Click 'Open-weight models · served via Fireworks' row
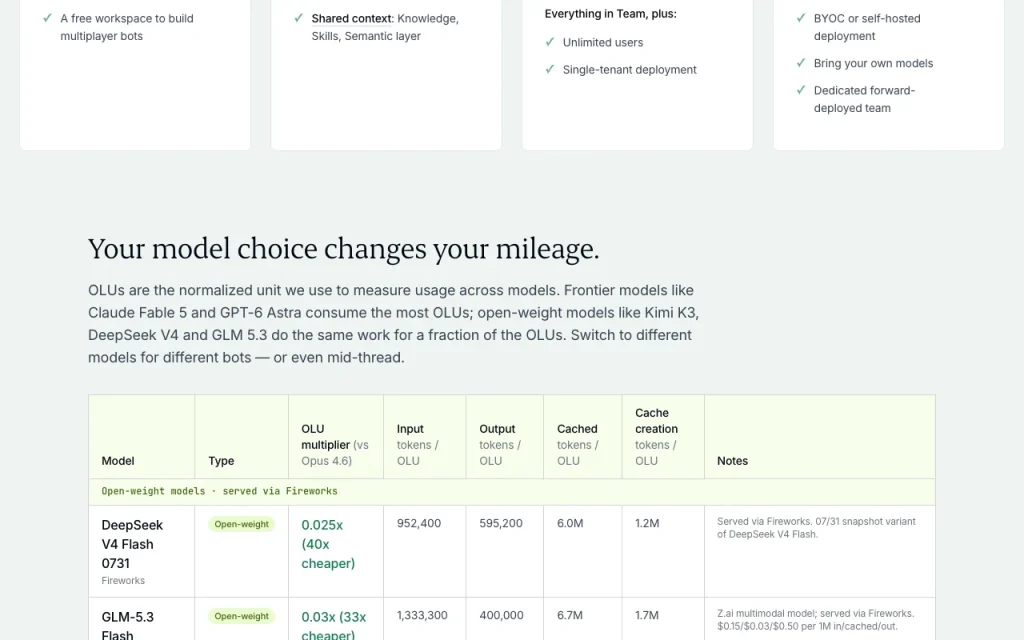Screen dimensions: 1024x640 (512, 492)
